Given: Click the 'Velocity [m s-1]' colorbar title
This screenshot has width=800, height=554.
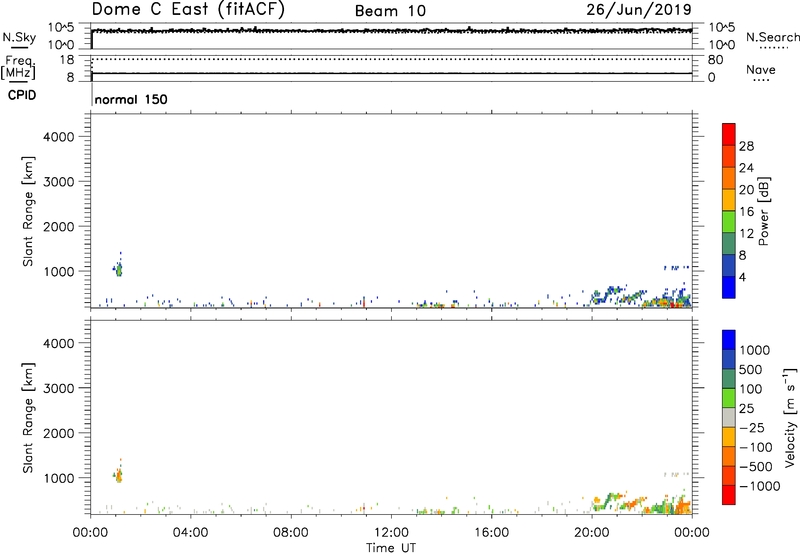Looking at the screenshot, I should (789, 417).
